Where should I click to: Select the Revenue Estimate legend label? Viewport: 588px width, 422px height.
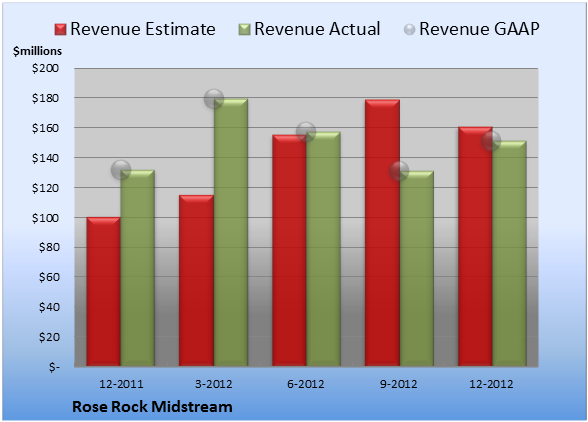(x=143, y=29)
